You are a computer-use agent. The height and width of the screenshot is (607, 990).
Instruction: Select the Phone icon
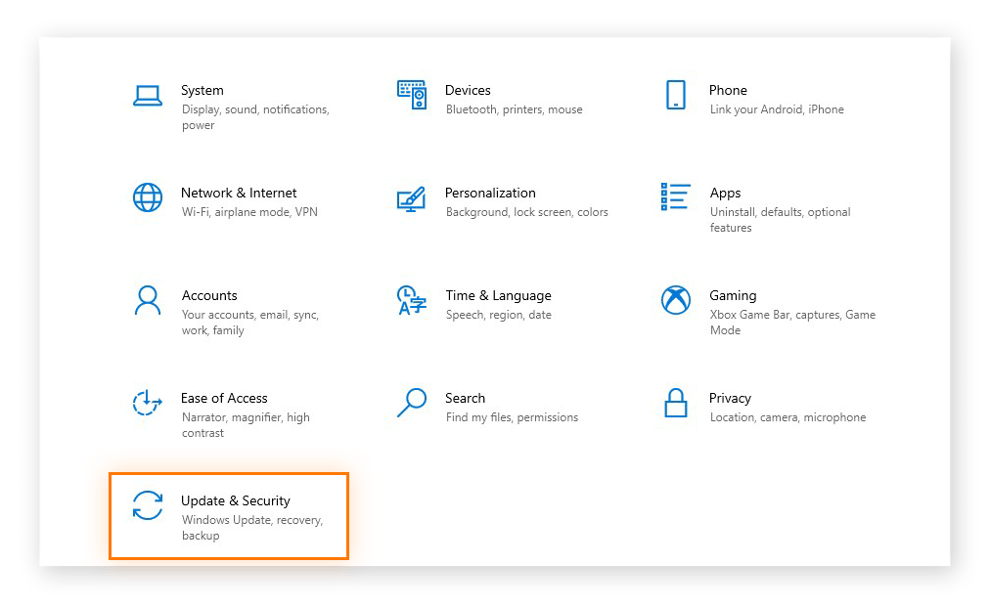(x=676, y=95)
